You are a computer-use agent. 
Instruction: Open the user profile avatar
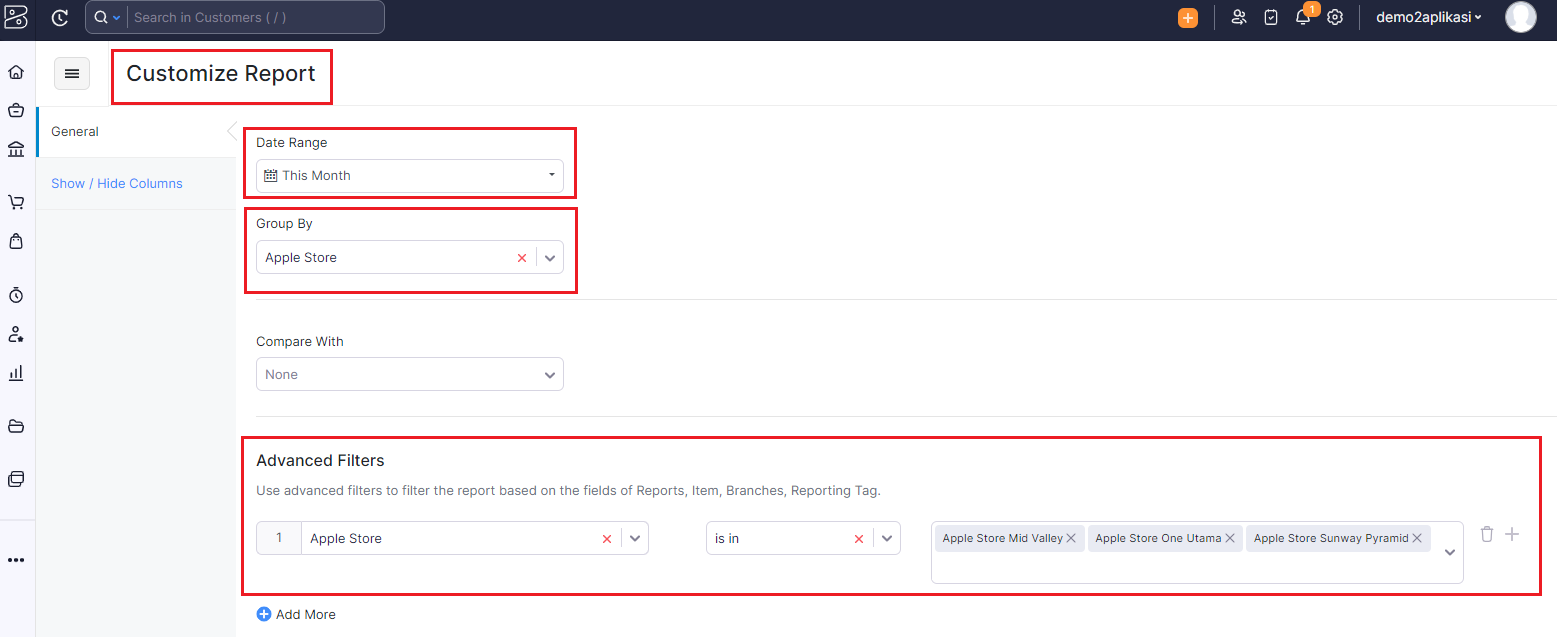pyautogui.click(x=1521, y=17)
